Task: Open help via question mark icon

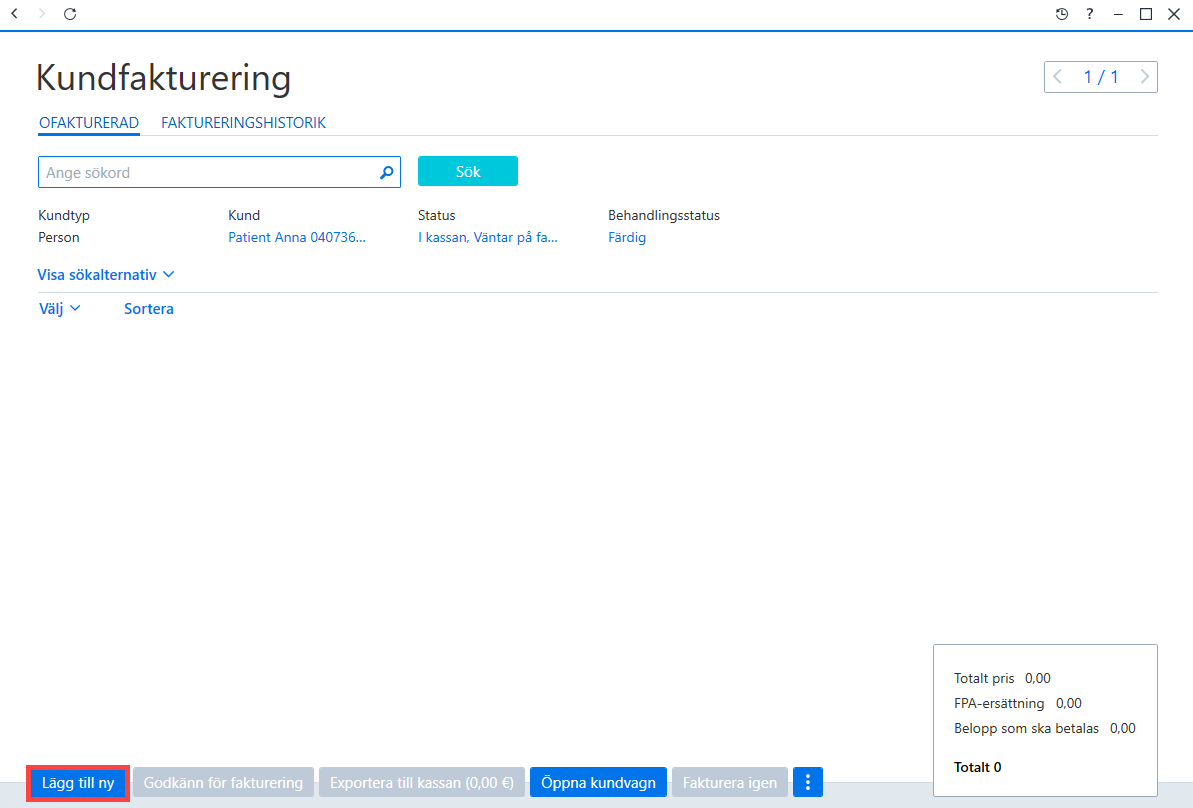Action: [x=1090, y=14]
